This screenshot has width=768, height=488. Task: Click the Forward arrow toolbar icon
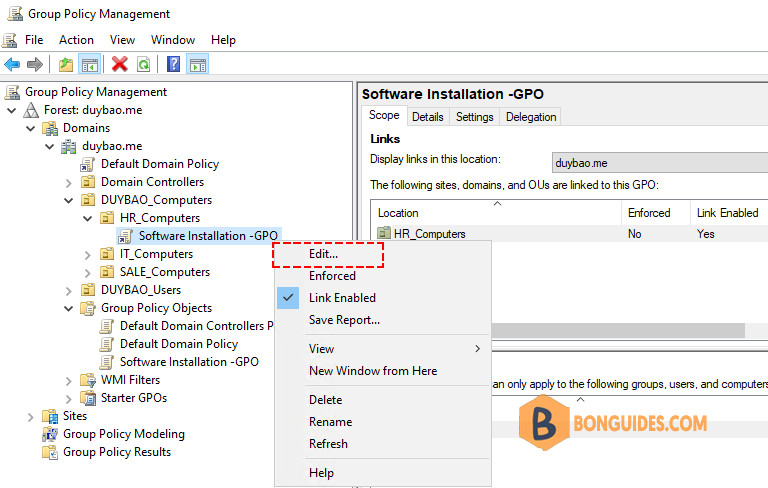click(x=35, y=64)
